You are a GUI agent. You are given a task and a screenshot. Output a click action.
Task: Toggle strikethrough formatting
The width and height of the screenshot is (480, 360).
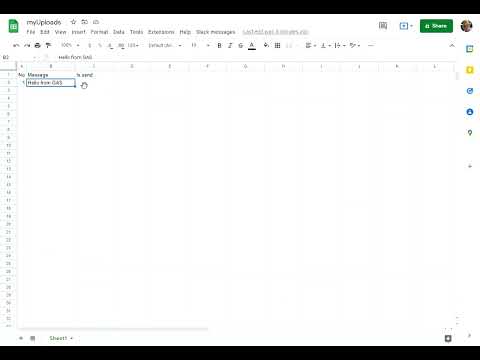coord(241,45)
